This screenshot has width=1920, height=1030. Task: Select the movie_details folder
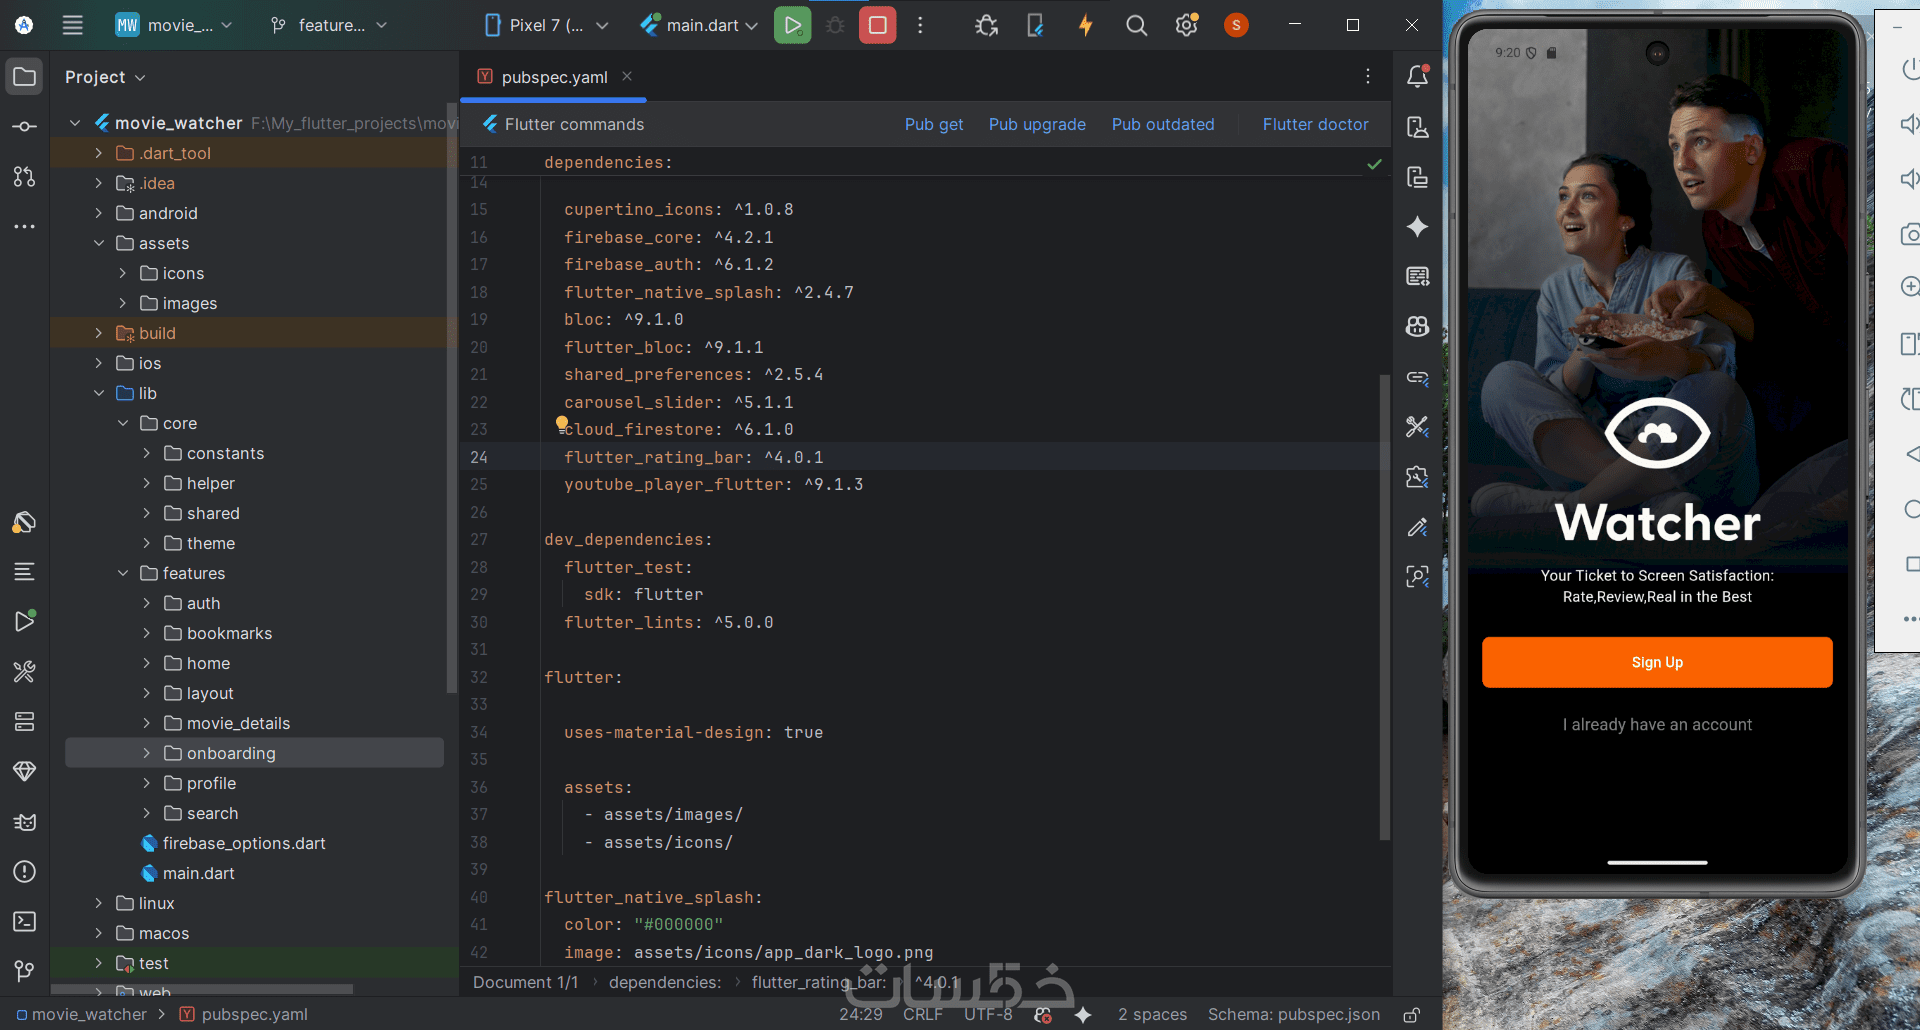238,723
